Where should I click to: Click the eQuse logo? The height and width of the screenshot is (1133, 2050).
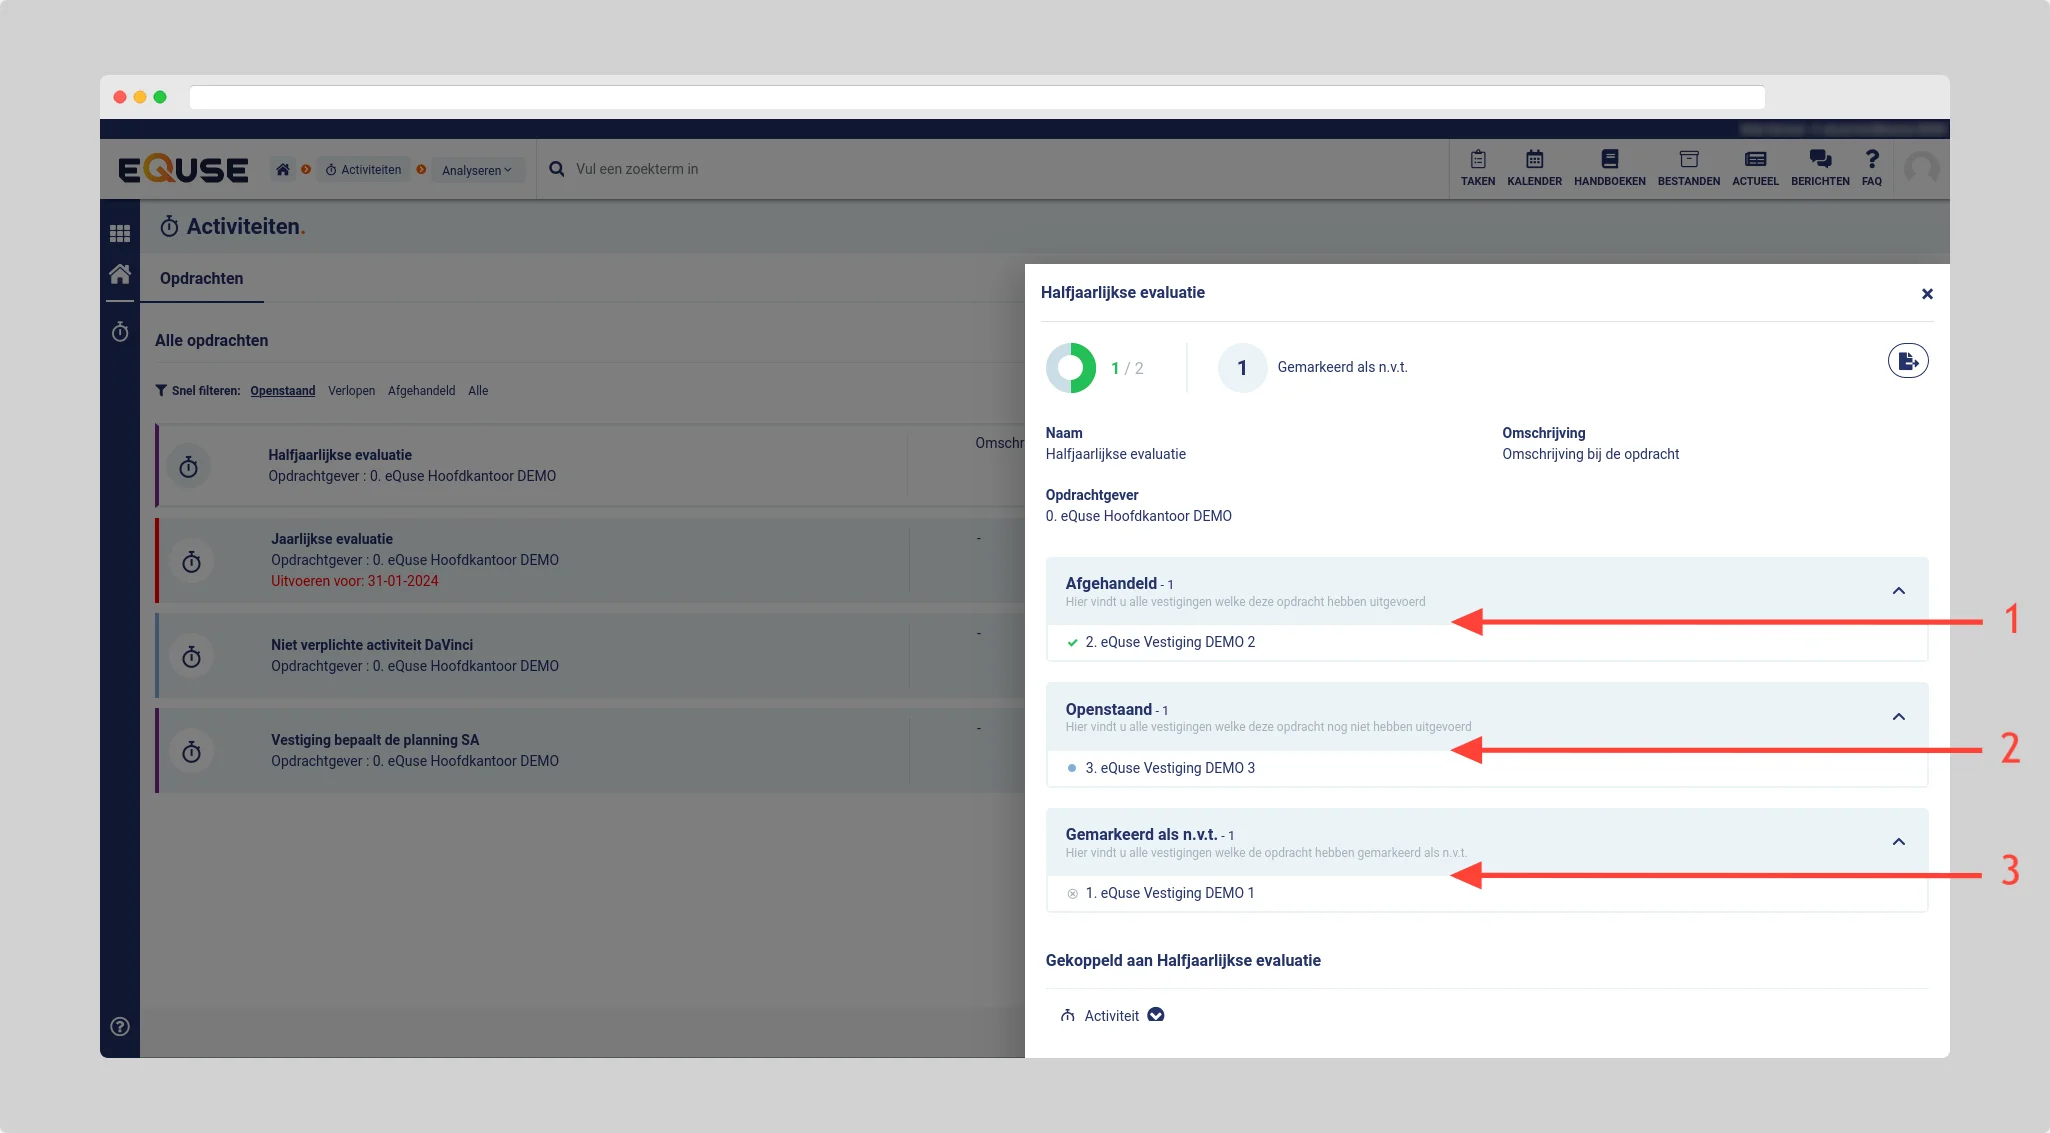point(183,169)
